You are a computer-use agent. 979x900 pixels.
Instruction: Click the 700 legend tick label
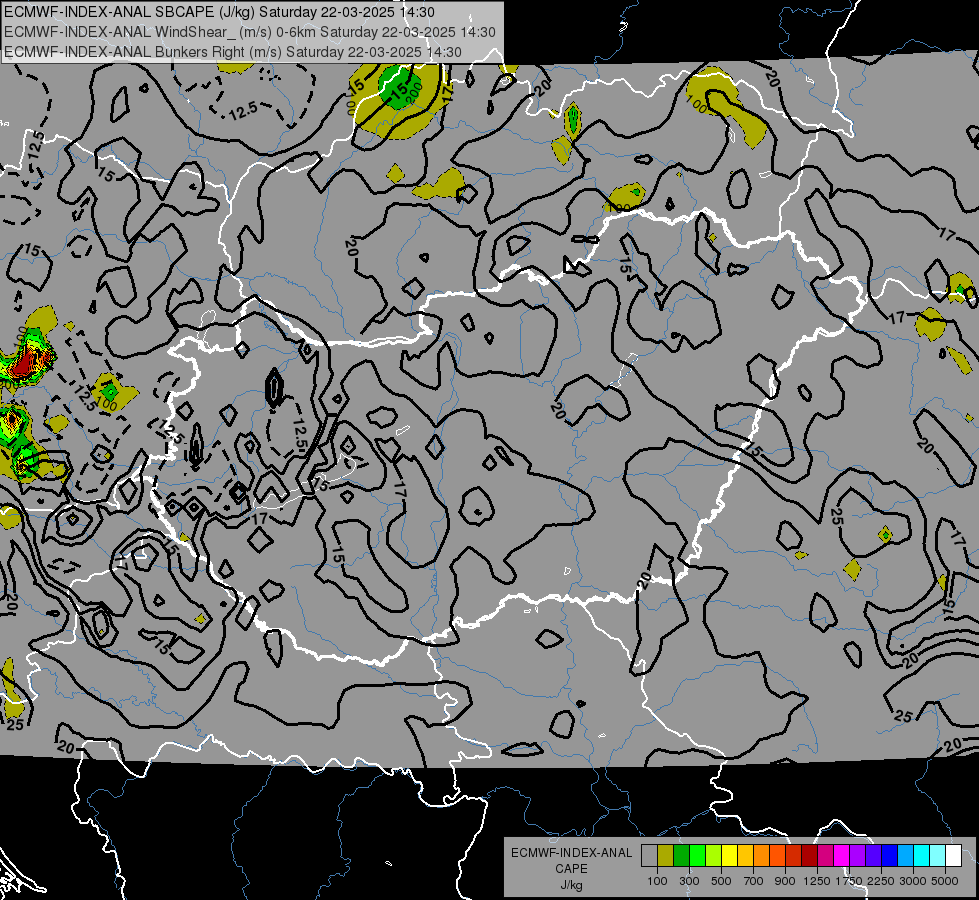tap(754, 881)
